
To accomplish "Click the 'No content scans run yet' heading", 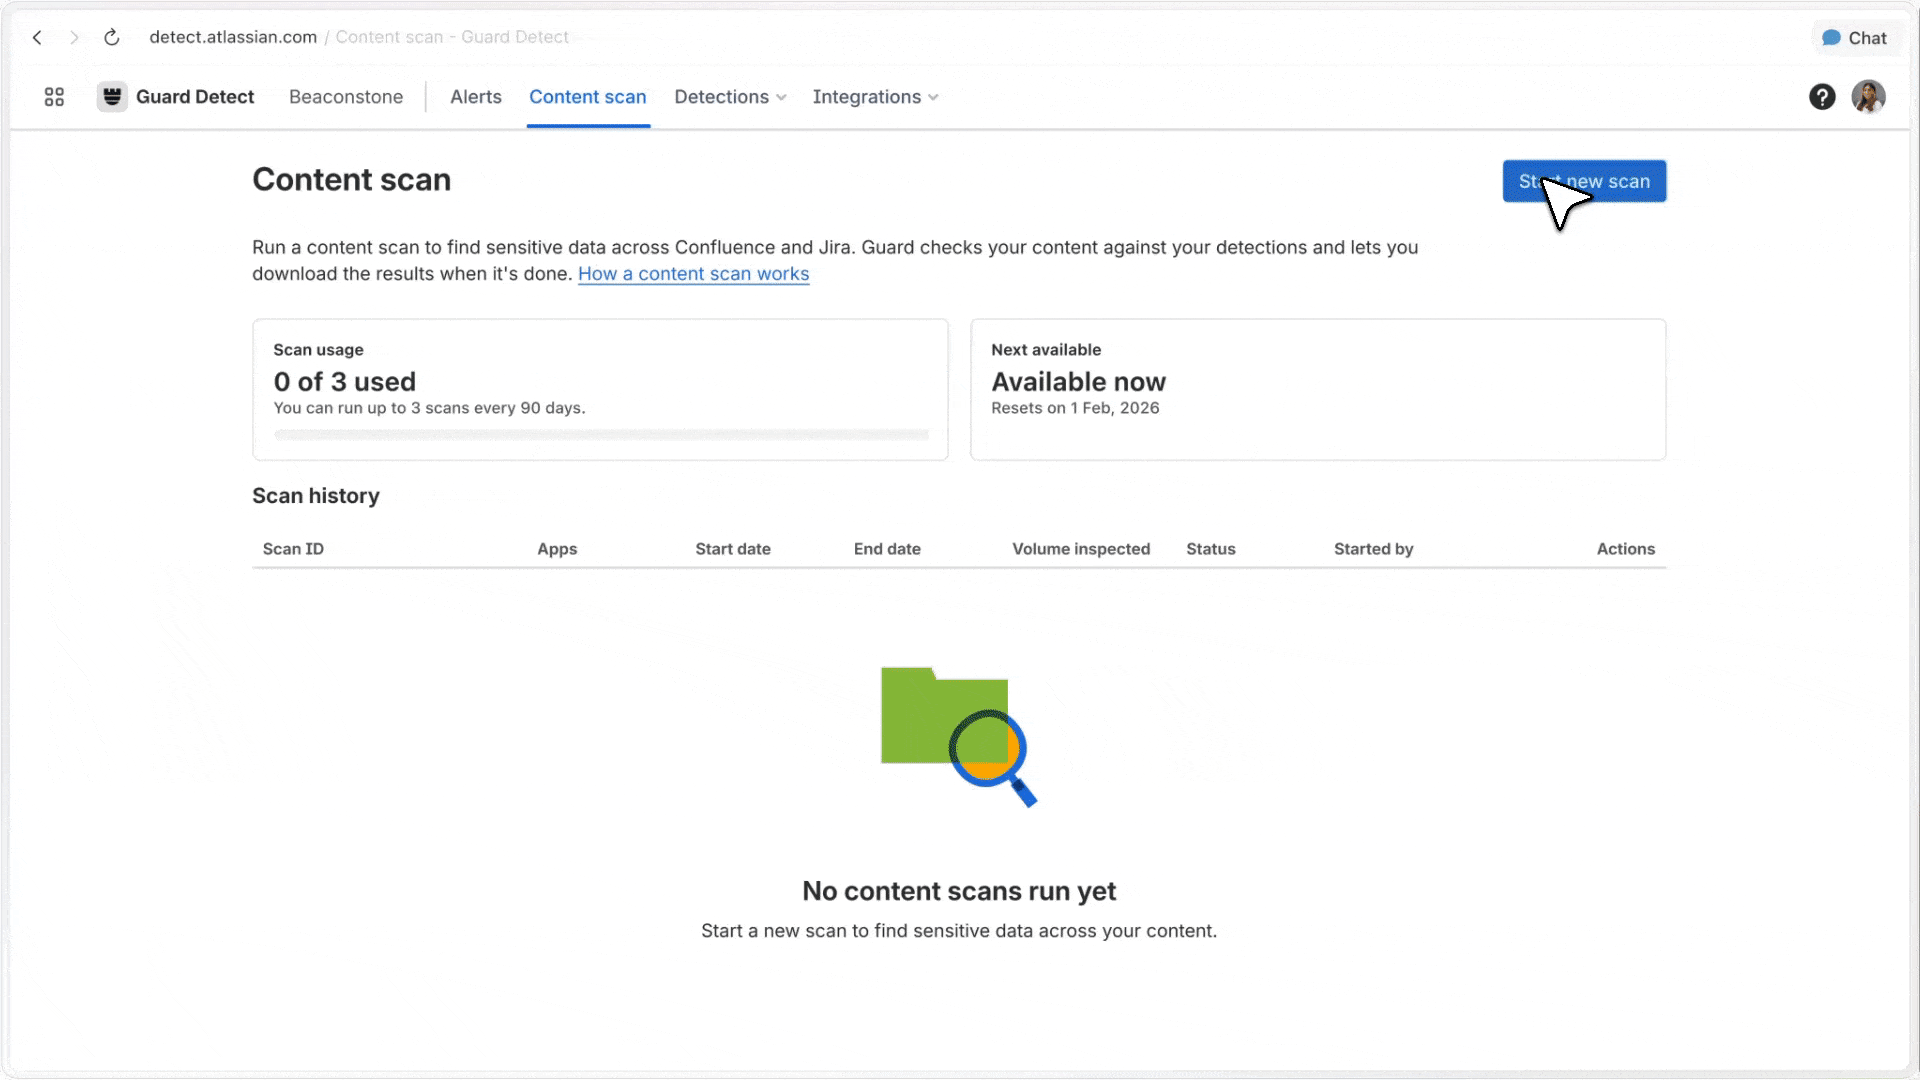I will 959,891.
